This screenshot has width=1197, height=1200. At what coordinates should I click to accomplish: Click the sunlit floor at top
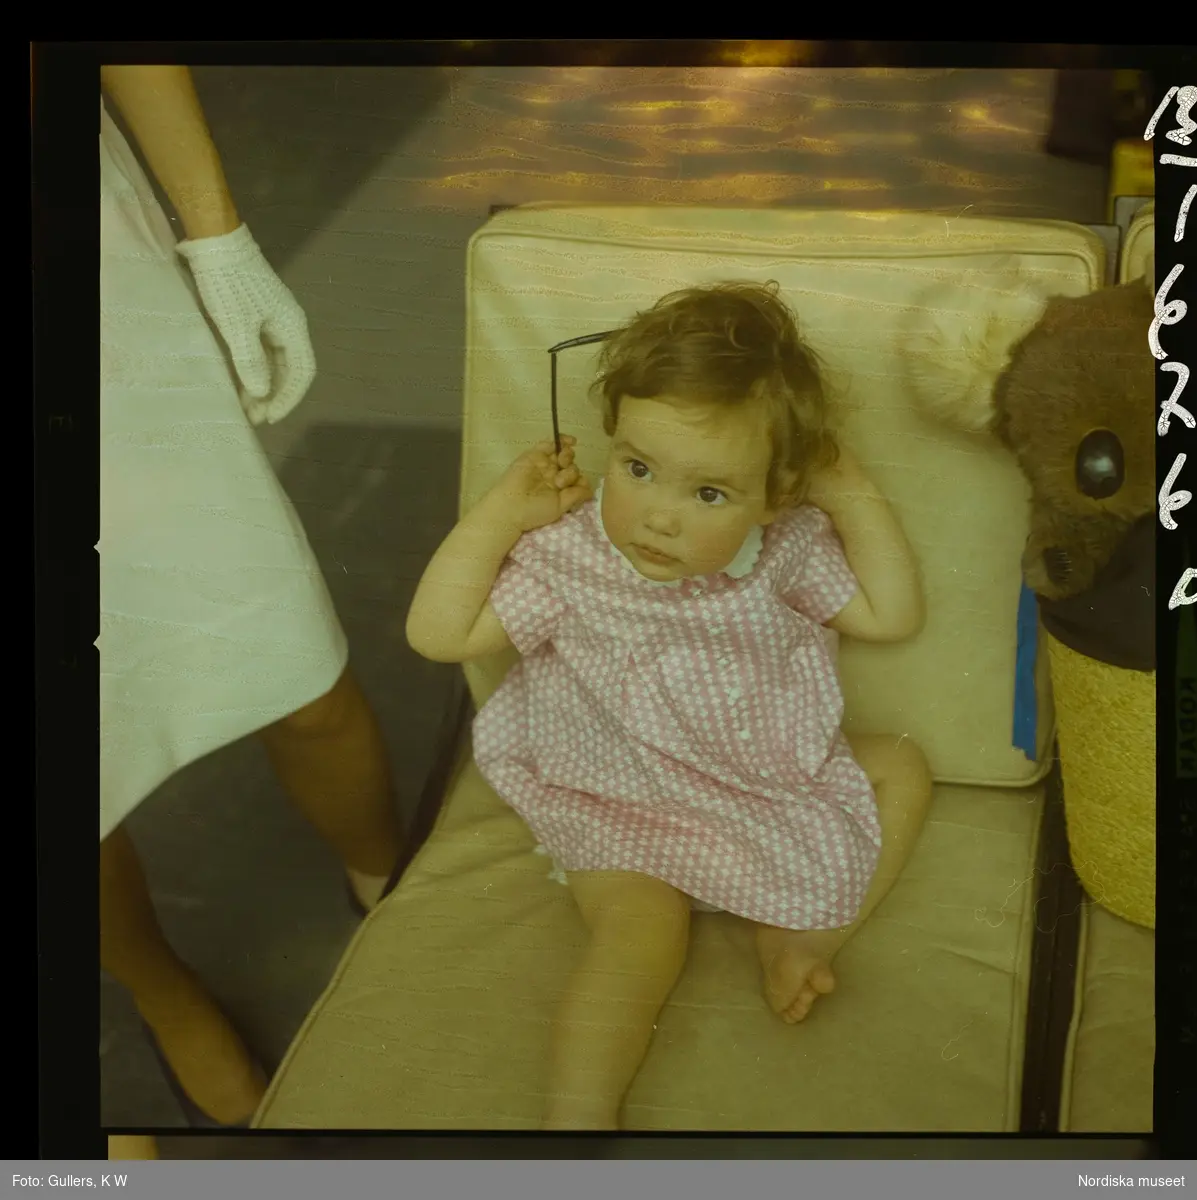(x=700, y=130)
